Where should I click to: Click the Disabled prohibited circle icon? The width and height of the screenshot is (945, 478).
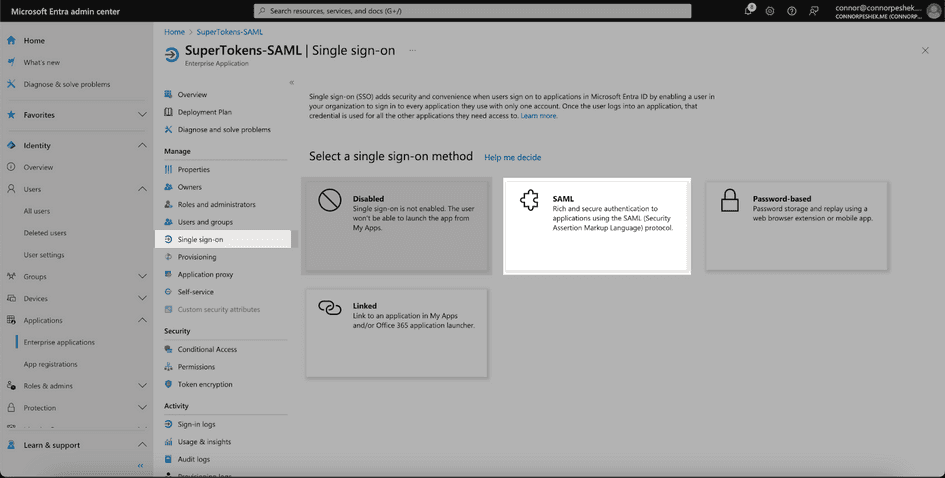click(330, 201)
